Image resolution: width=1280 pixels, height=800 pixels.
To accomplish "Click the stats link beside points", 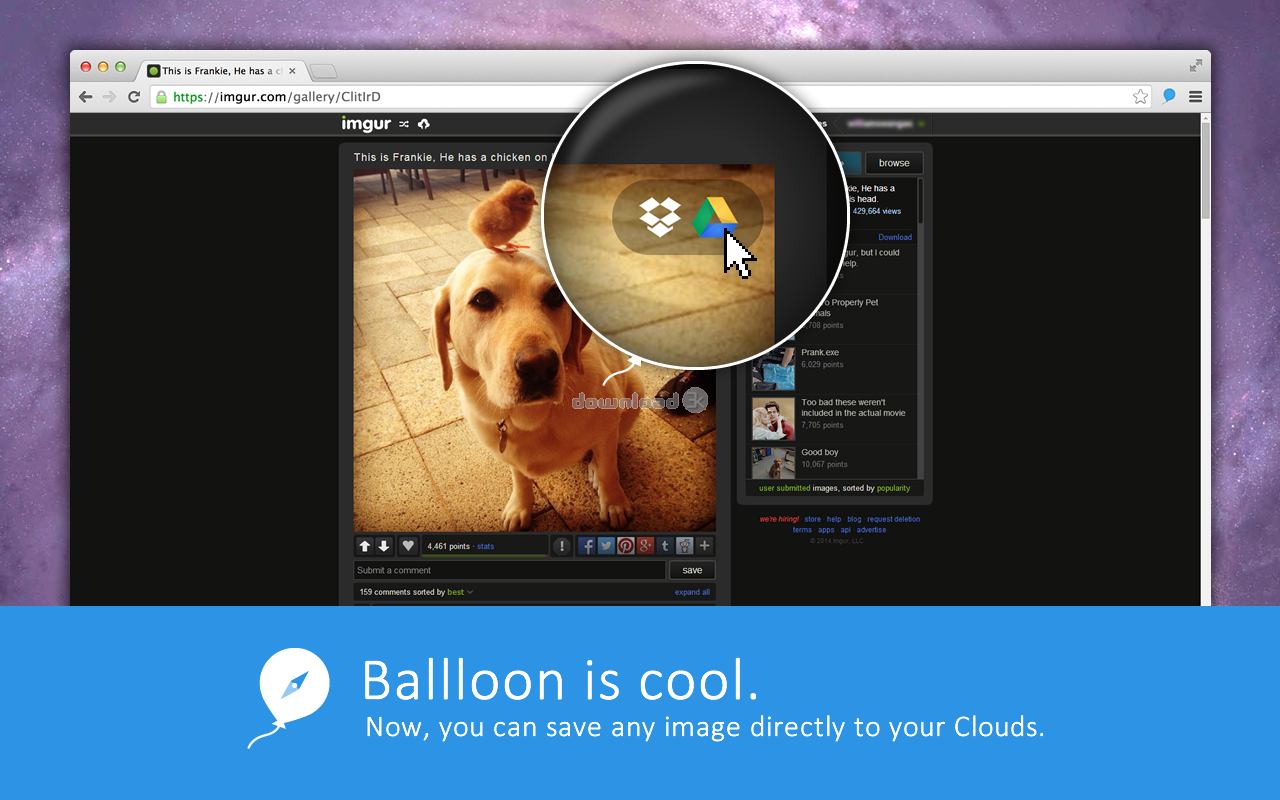I will point(485,547).
